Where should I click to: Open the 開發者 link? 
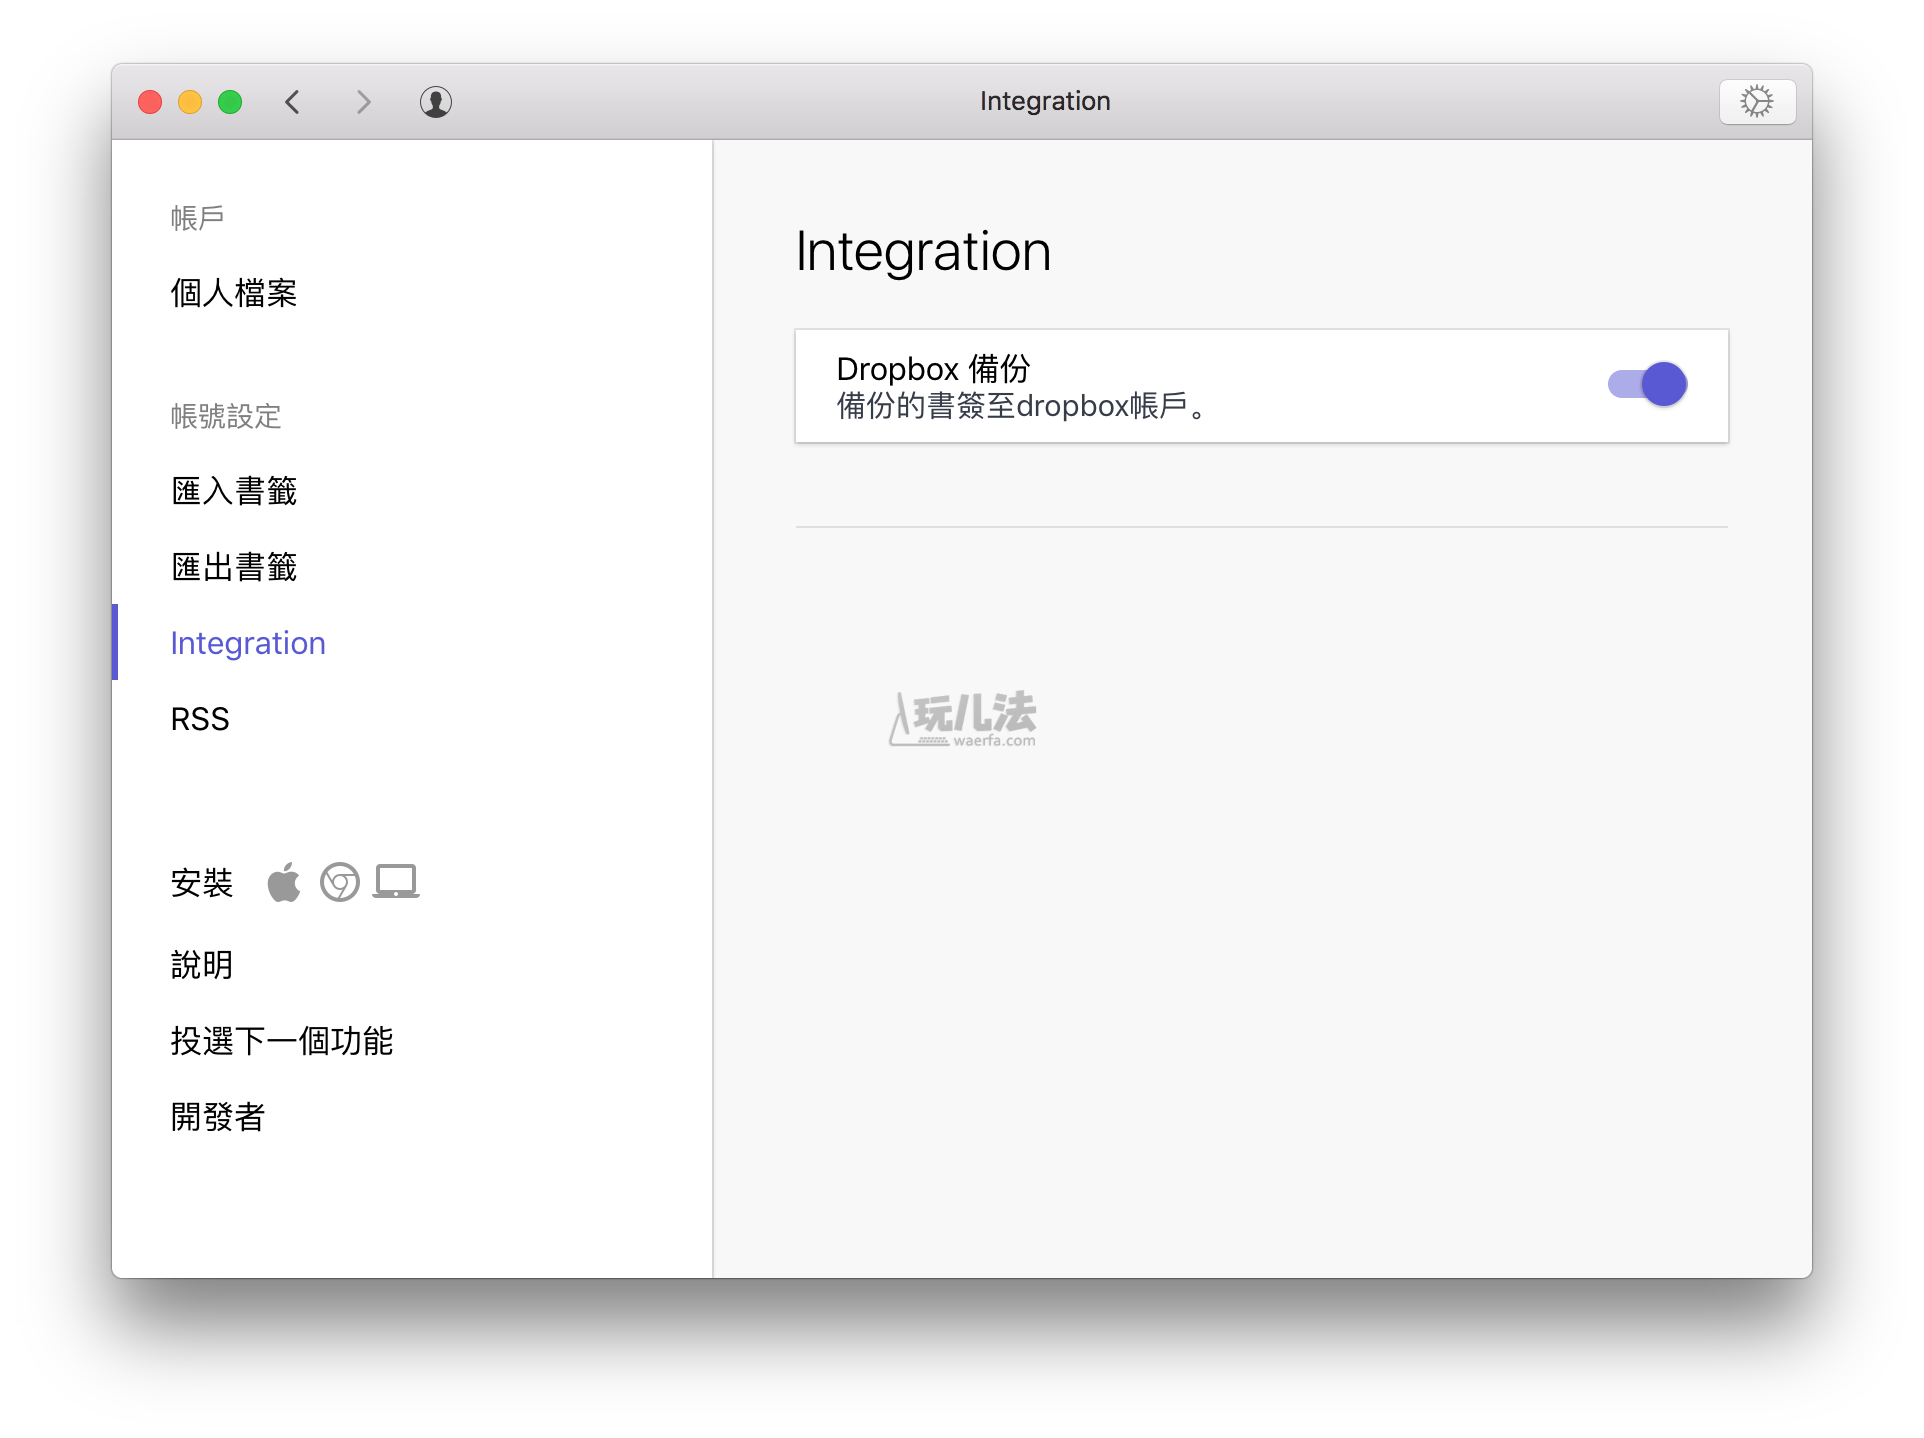click(218, 1117)
